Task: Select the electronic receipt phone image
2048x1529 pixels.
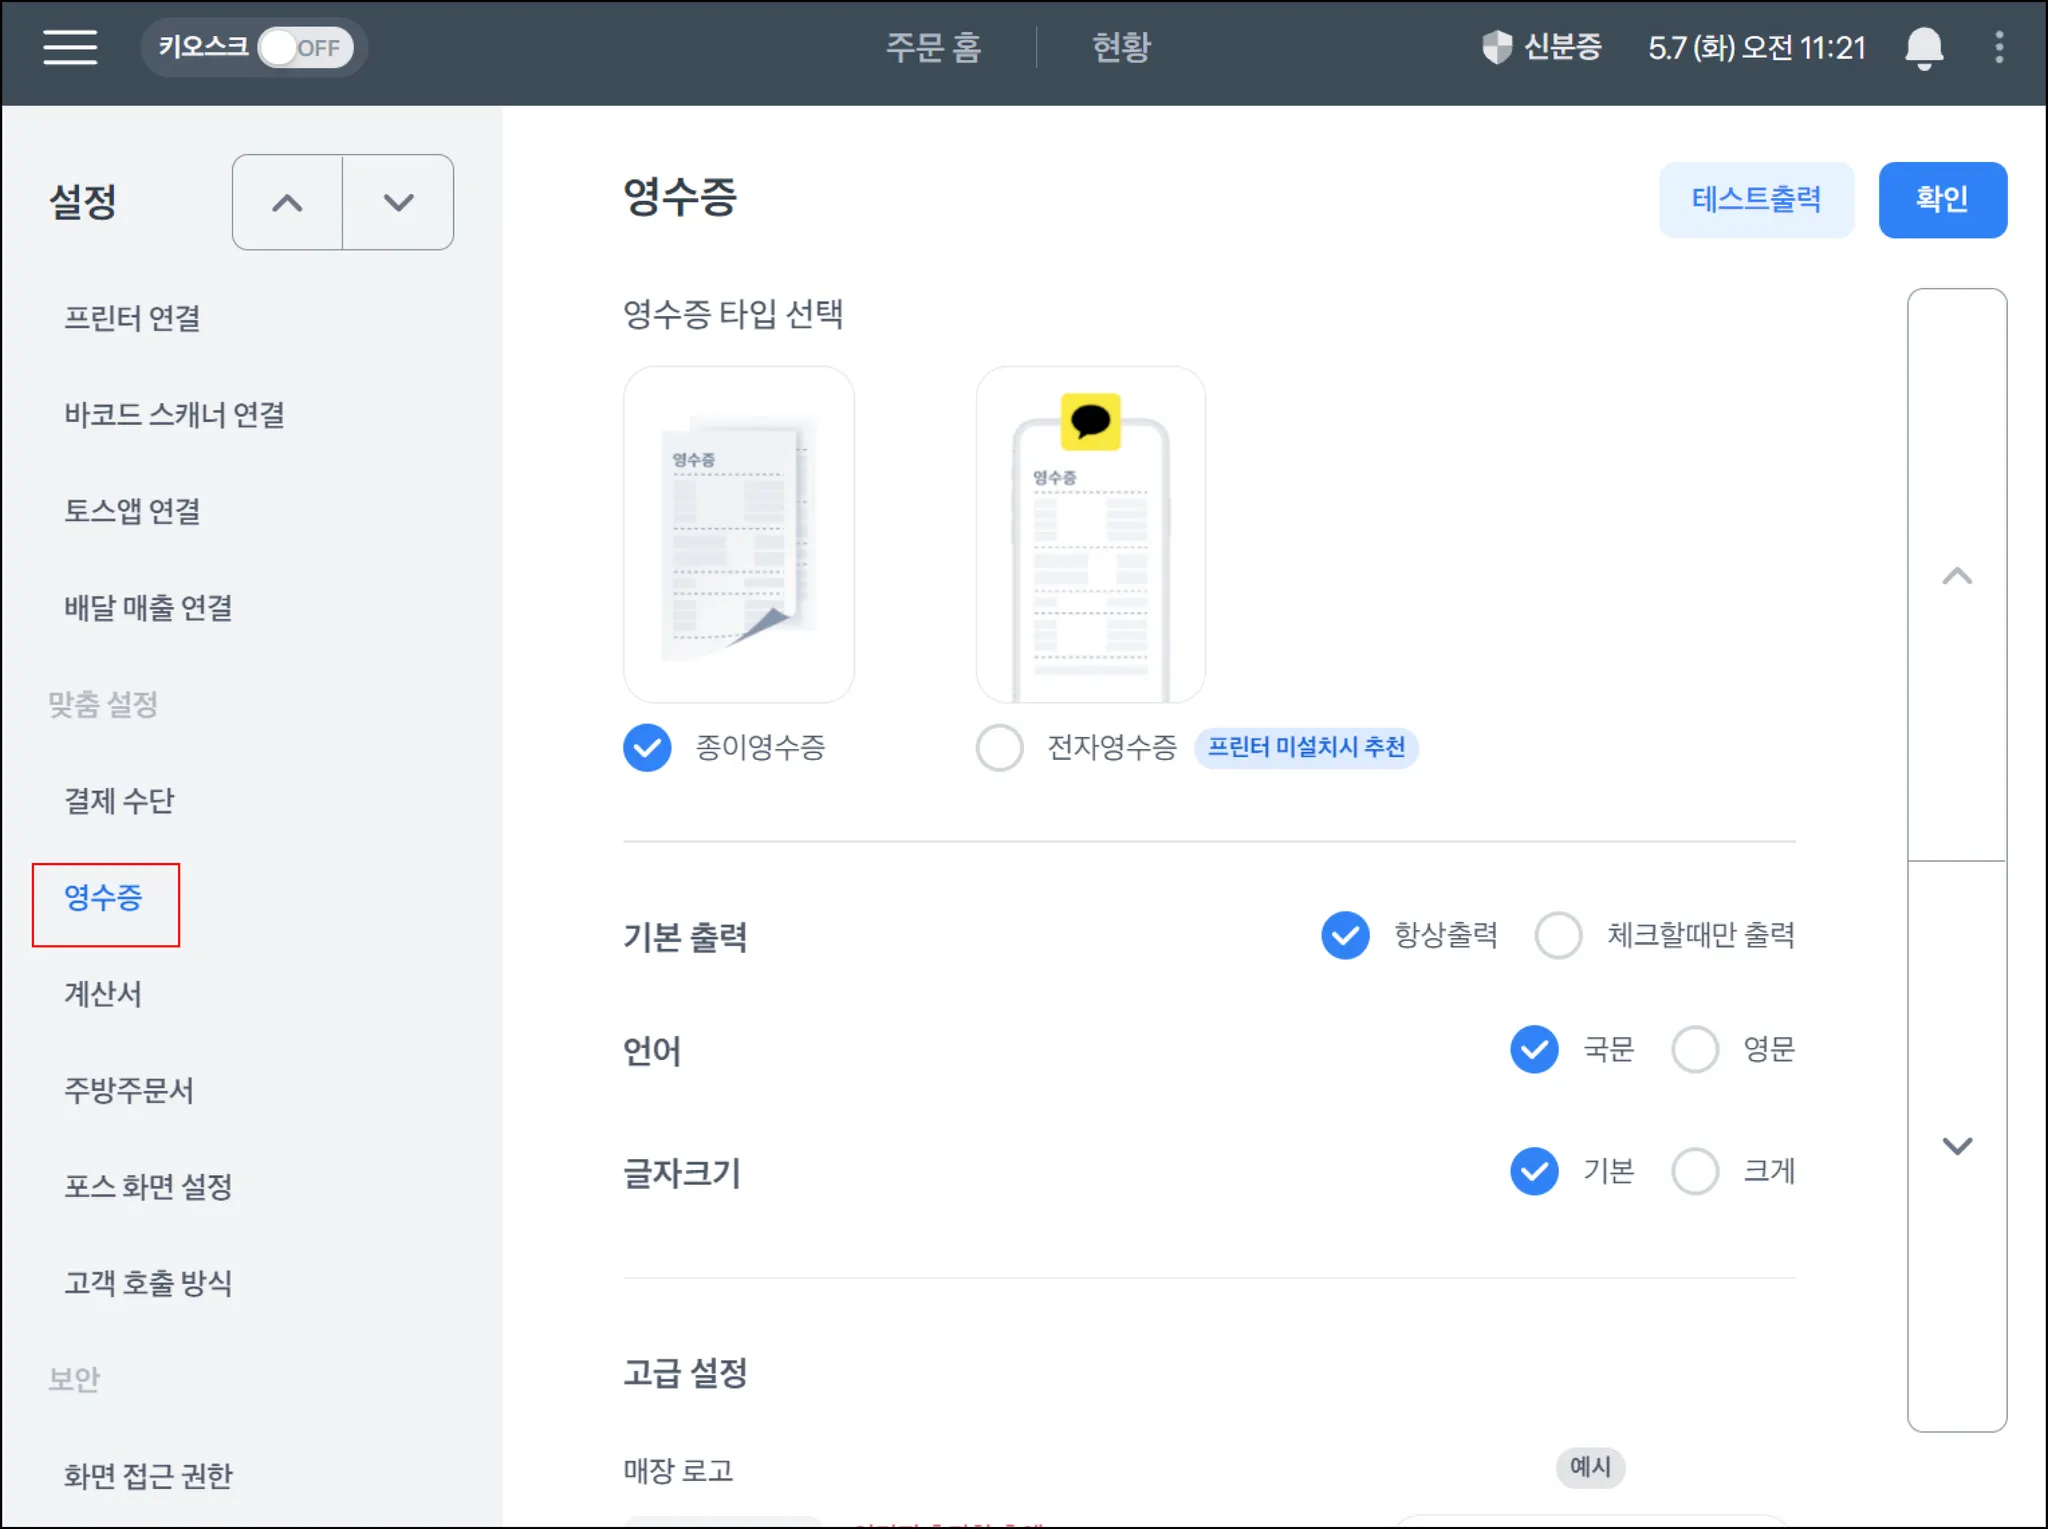Action: [1090, 534]
